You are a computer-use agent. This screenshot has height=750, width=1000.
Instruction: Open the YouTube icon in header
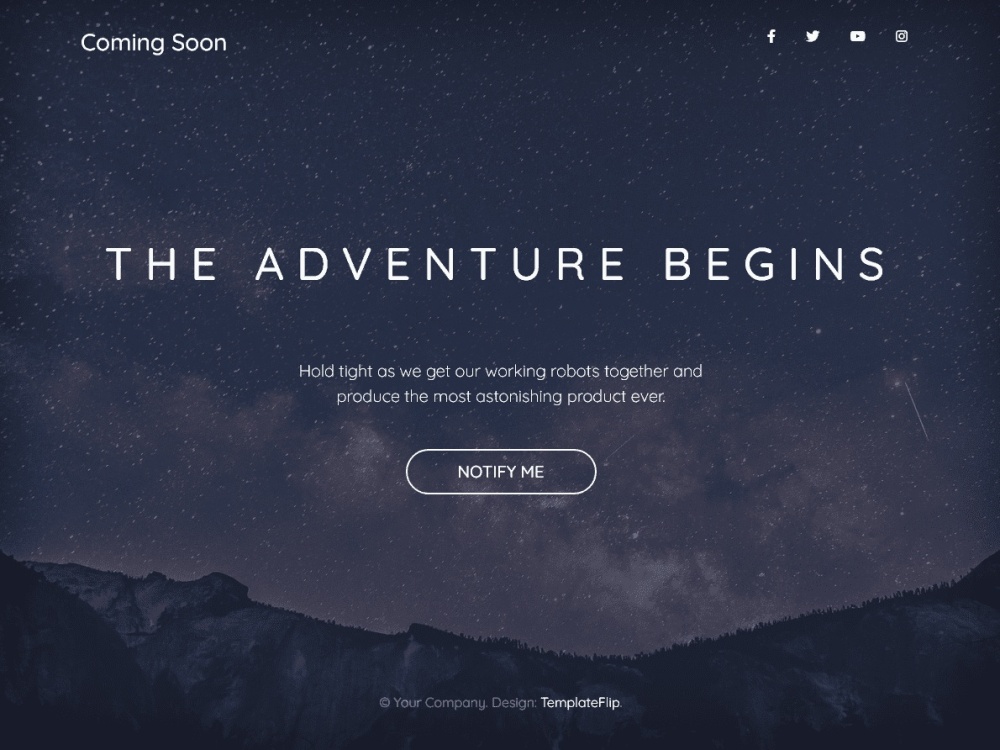pyautogui.click(x=858, y=36)
